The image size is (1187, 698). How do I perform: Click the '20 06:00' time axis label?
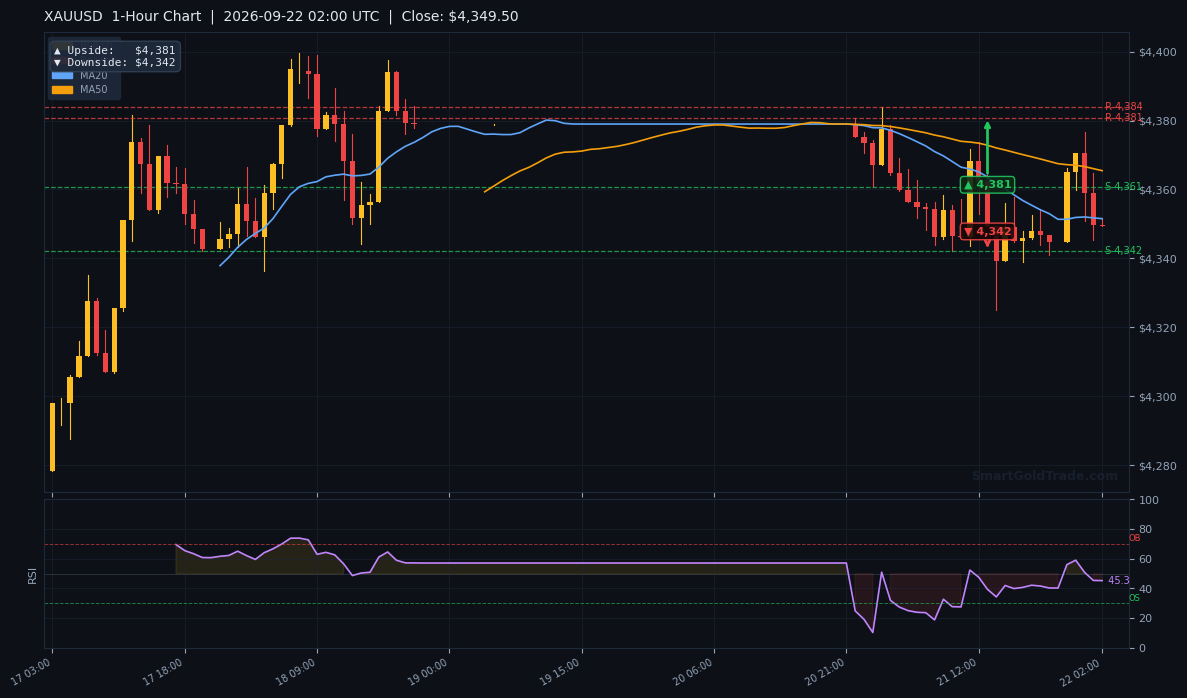693,672
